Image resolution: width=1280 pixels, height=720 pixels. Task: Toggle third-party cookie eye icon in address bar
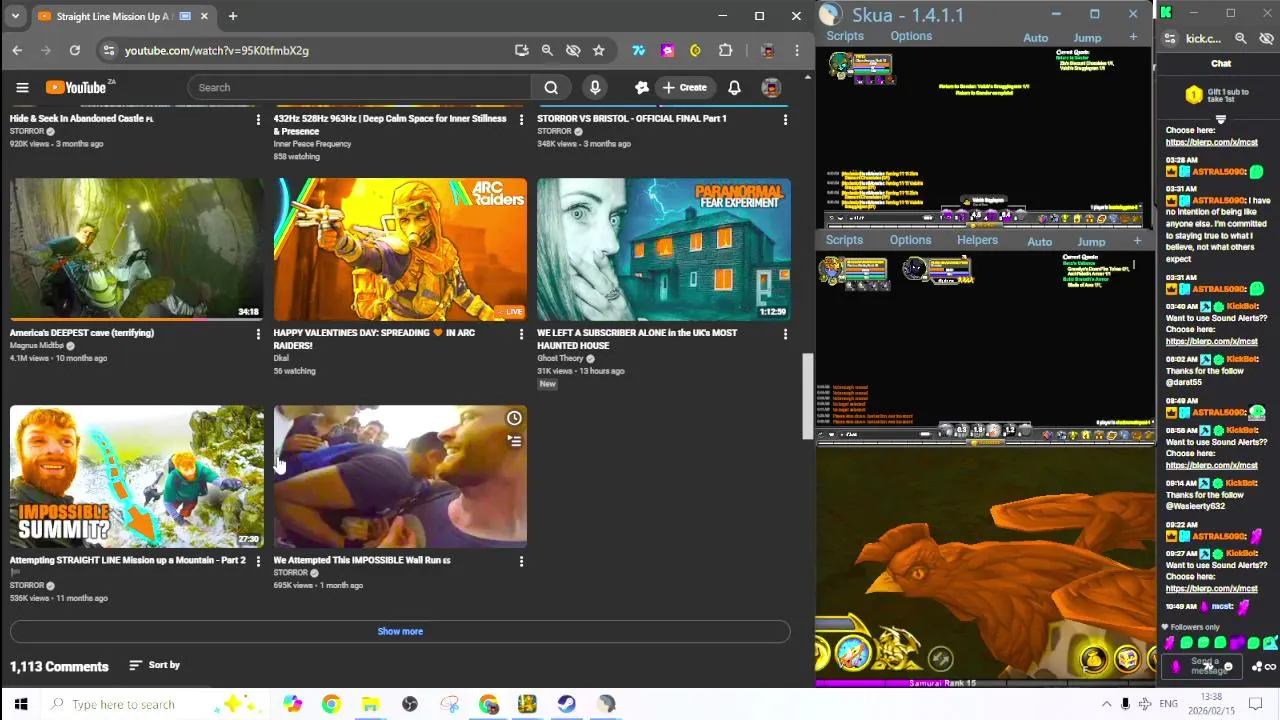pos(573,50)
